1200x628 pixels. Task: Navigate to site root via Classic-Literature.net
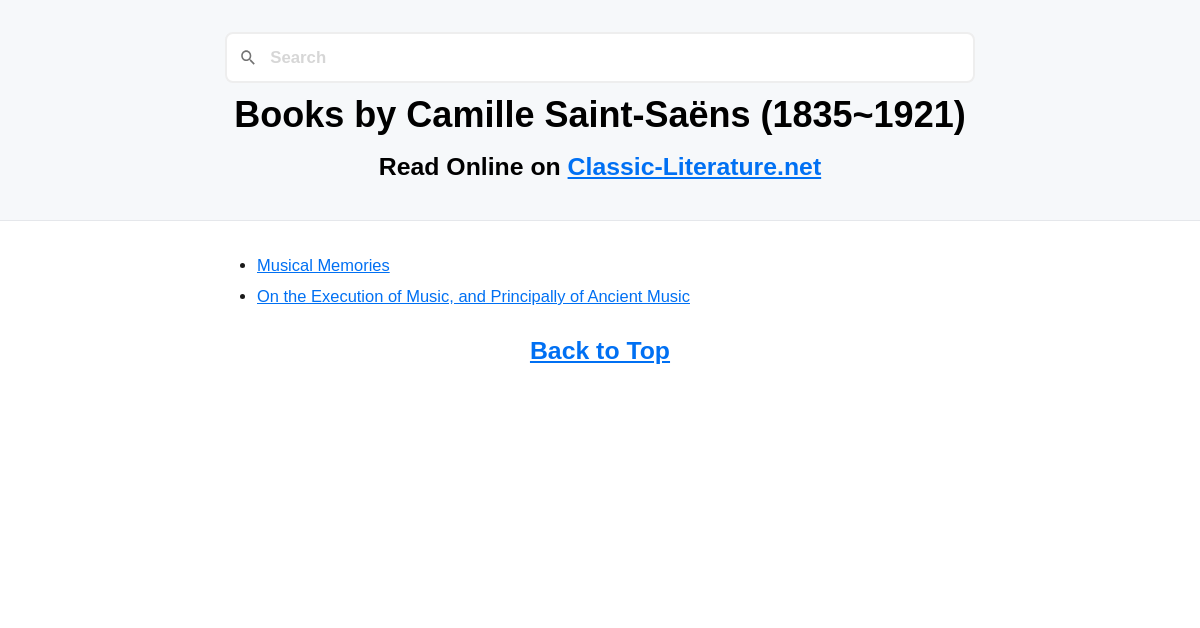point(694,166)
